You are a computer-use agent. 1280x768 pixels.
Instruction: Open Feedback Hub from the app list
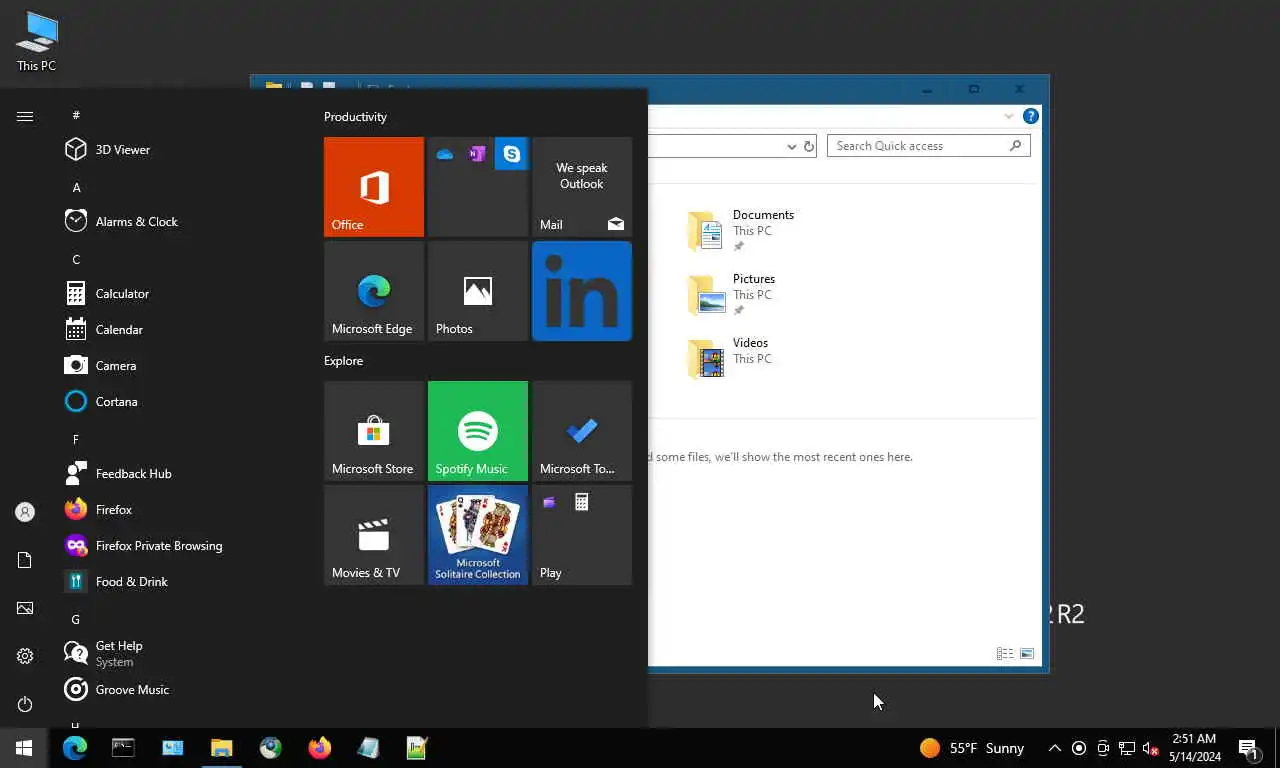point(178,474)
